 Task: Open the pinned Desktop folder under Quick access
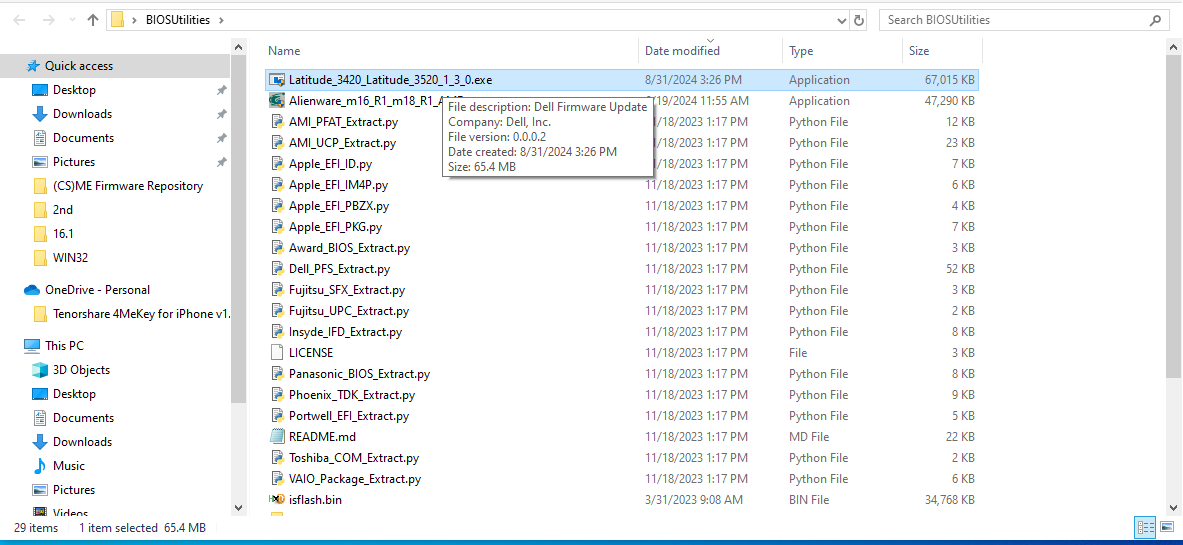coord(74,90)
